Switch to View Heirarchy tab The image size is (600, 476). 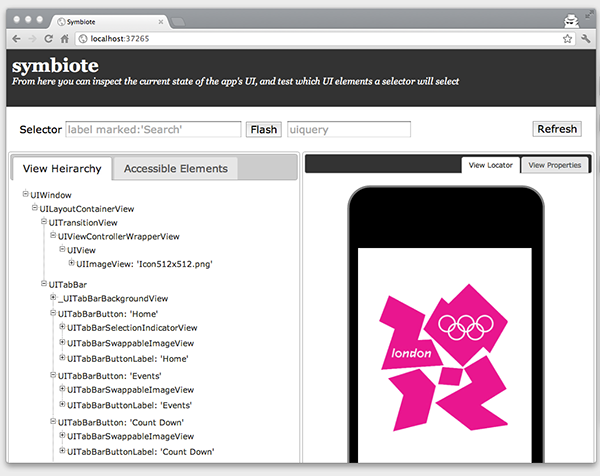coord(62,169)
